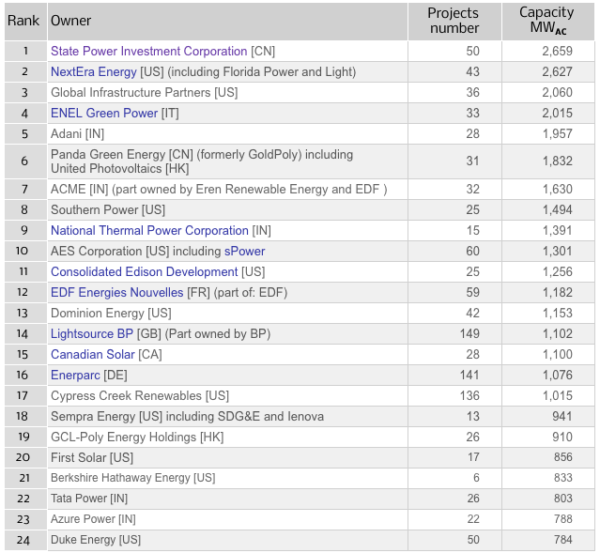Follow the Canadian Solar link
Image resolution: width=600 pixels, height=553 pixels.
point(93,355)
